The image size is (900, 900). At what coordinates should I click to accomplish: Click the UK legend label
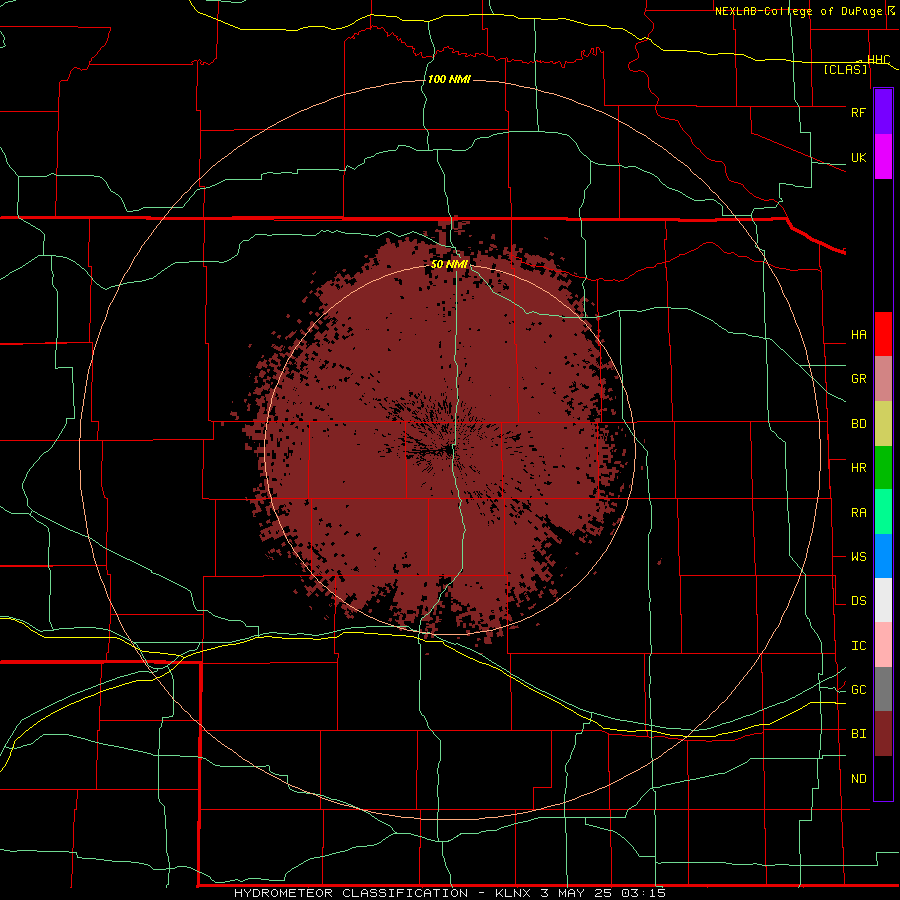(x=858, y=158)
